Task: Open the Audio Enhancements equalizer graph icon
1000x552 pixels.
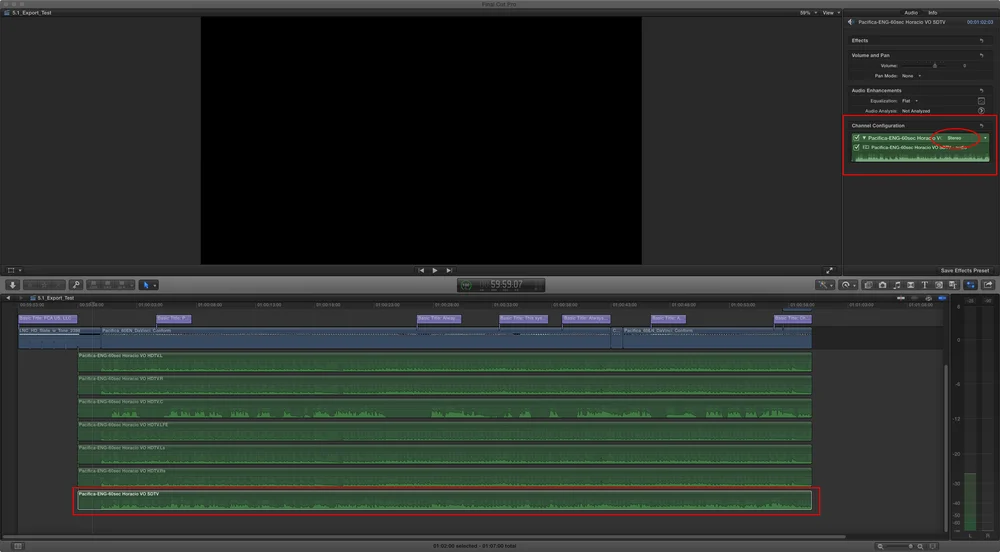Action: [982, 101]
